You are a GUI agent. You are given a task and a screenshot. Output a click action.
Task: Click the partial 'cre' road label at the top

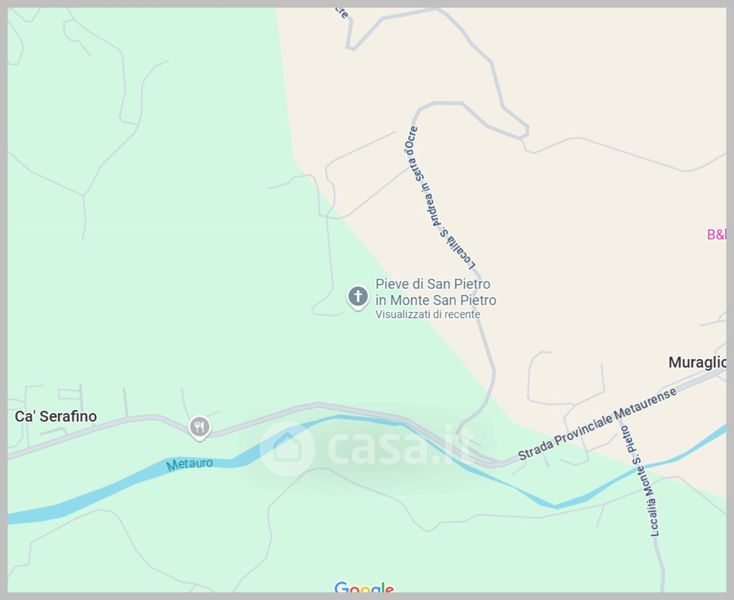pos(342,12)
